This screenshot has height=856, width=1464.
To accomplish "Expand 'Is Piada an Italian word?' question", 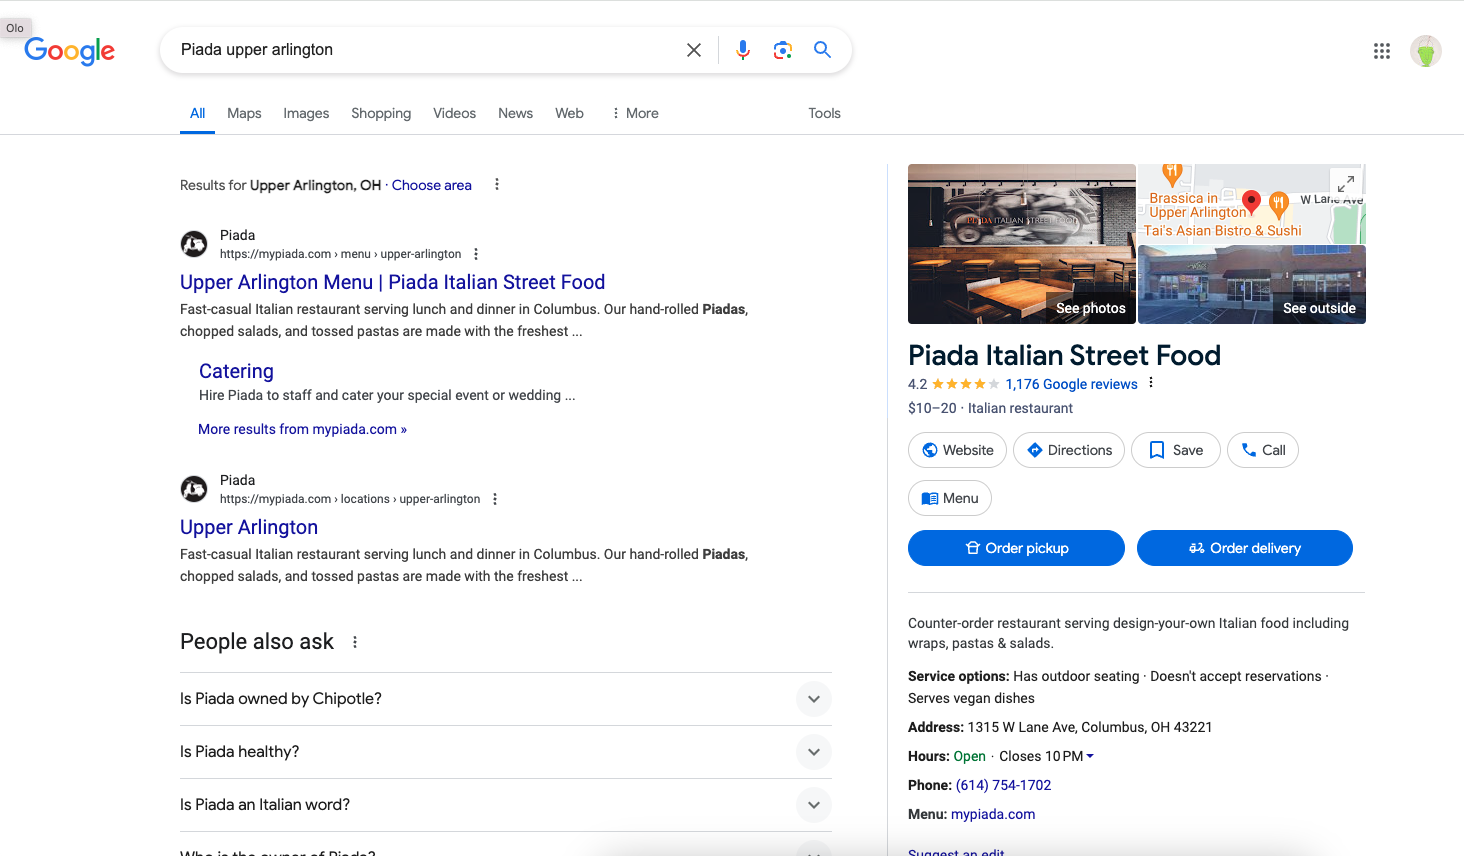I will point(506,805).
